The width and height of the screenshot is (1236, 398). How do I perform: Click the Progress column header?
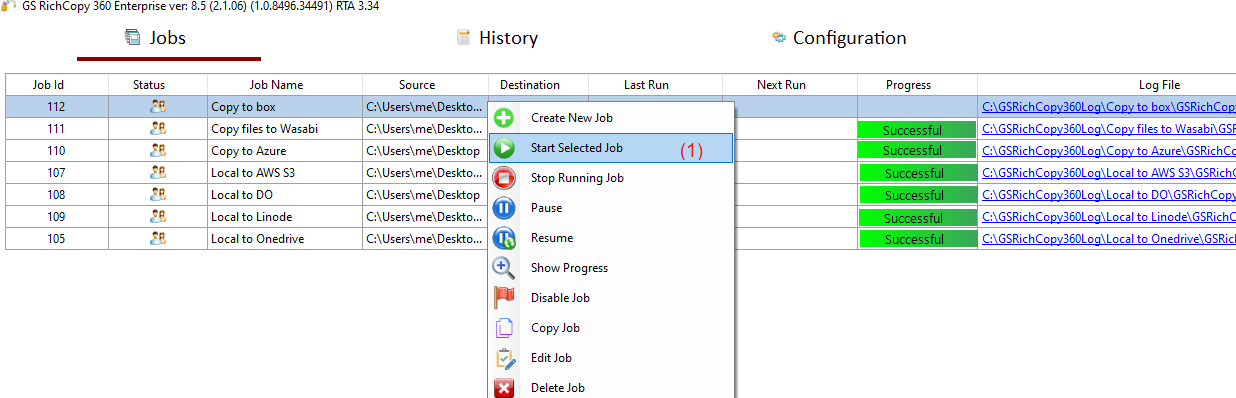pyautogui.click(x=917, y=84)
